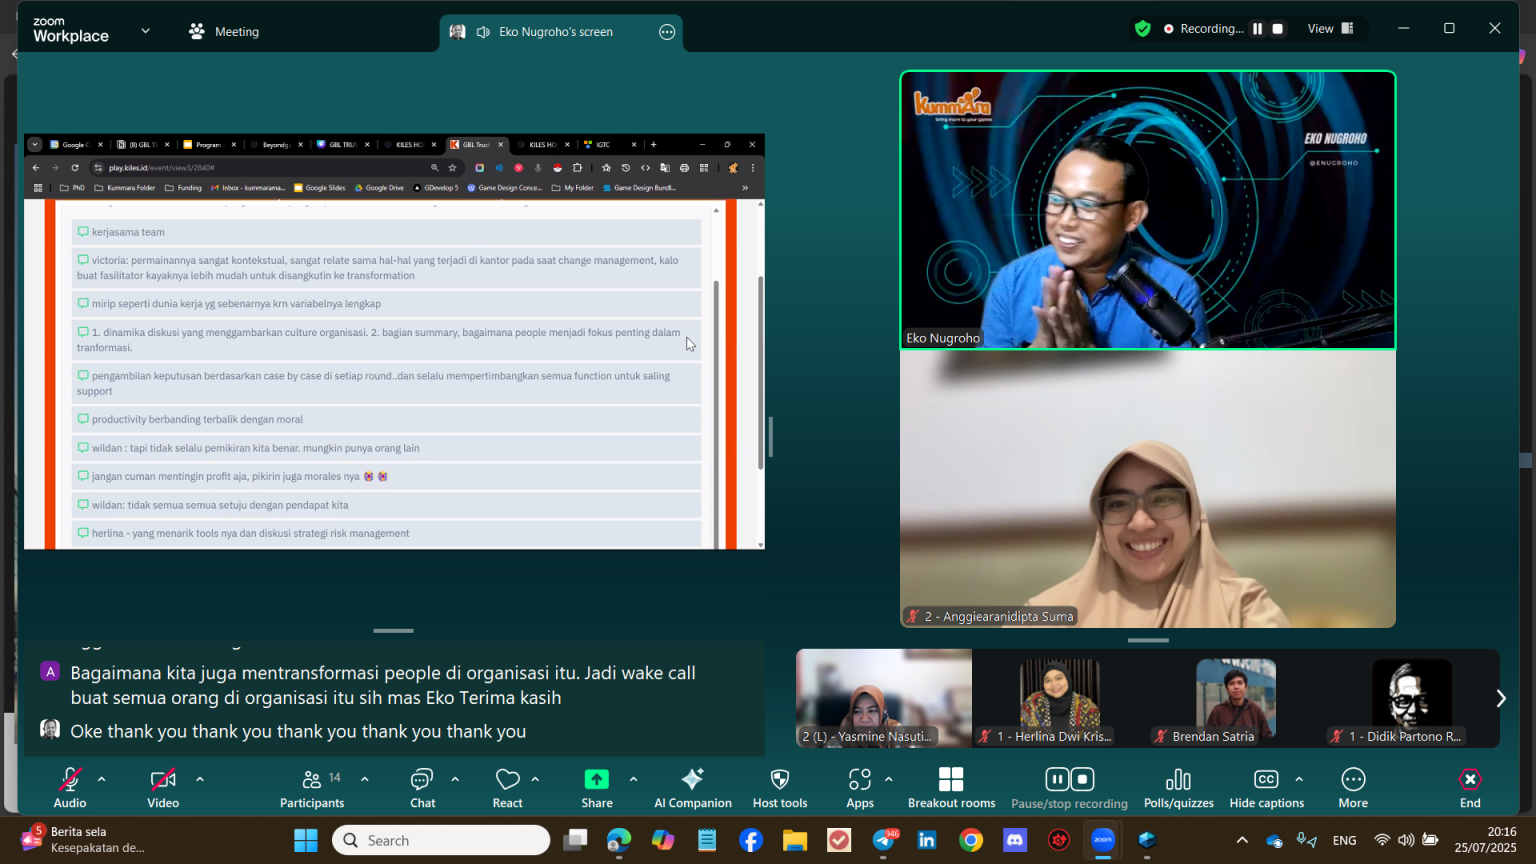The image size is (1536, 864).
Task: Open the Participants panel
Action: pyautogui.click(x=312, y=787)
